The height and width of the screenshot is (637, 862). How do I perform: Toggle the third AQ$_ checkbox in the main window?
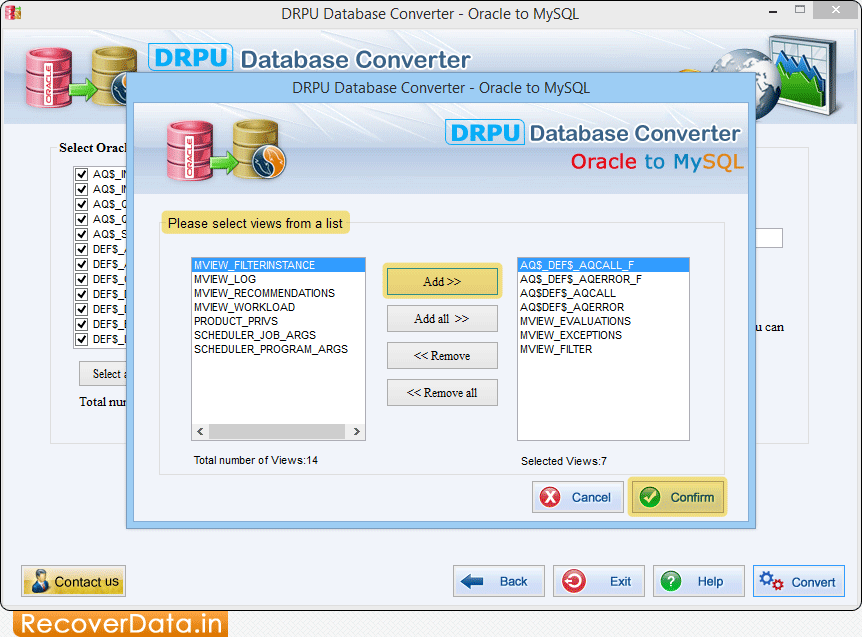[x=81, y=204]
